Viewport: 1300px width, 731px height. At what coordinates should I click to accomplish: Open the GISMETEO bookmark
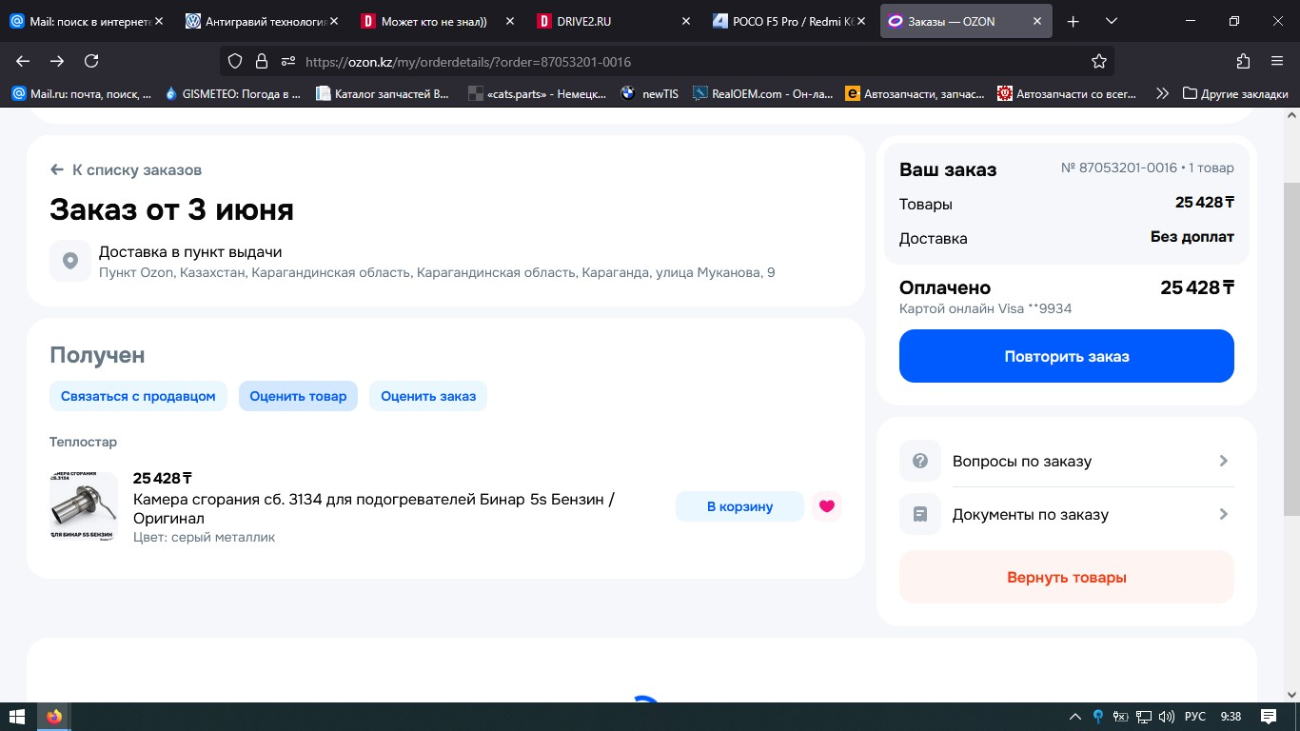pyautogui.click(x=232, y=93)
